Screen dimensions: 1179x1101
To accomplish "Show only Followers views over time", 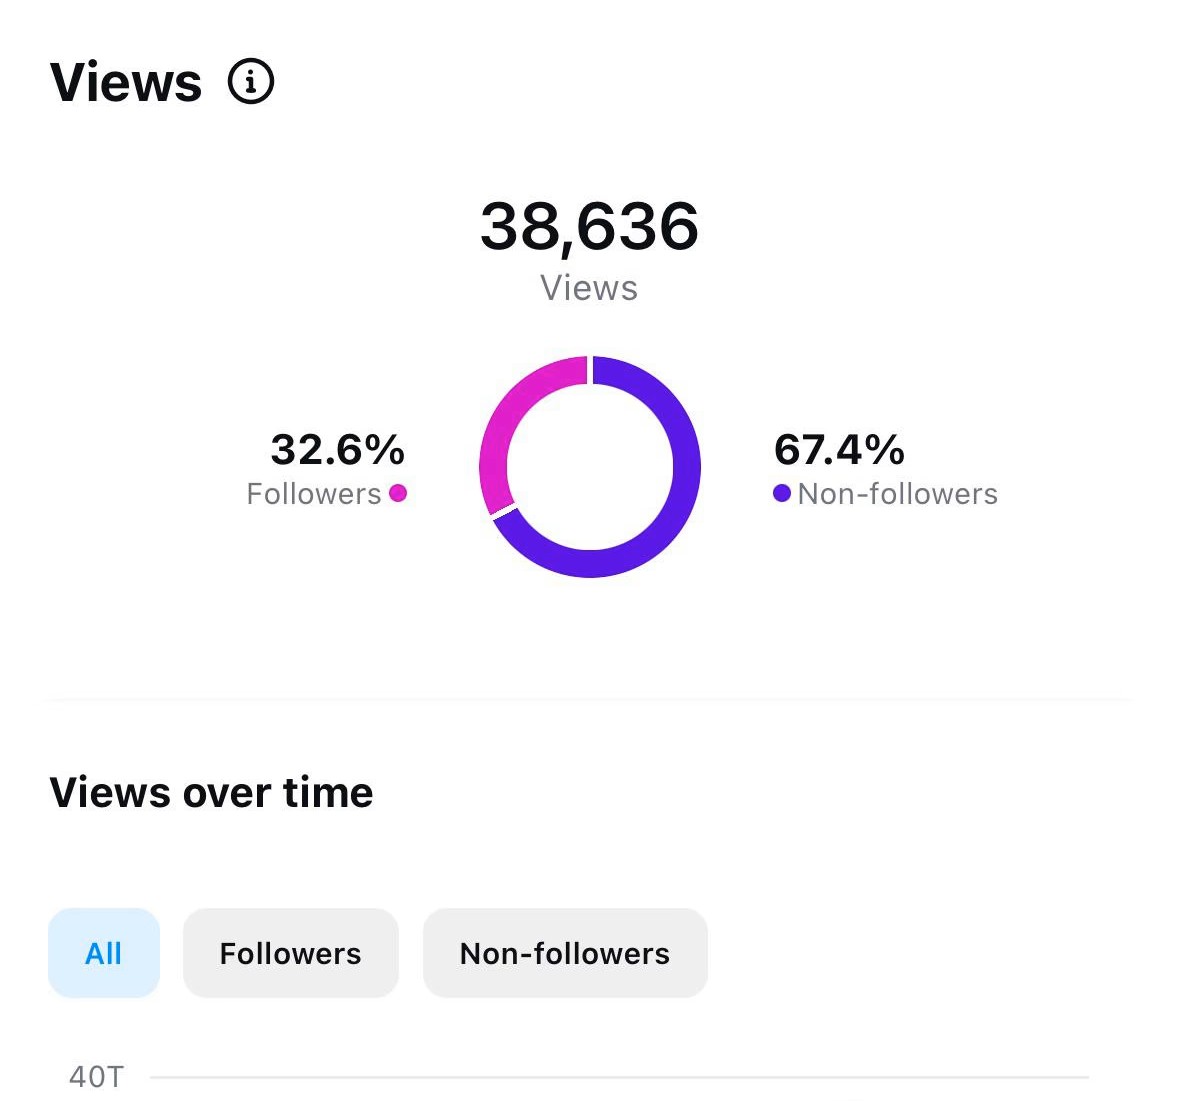I will pos(290,953).
